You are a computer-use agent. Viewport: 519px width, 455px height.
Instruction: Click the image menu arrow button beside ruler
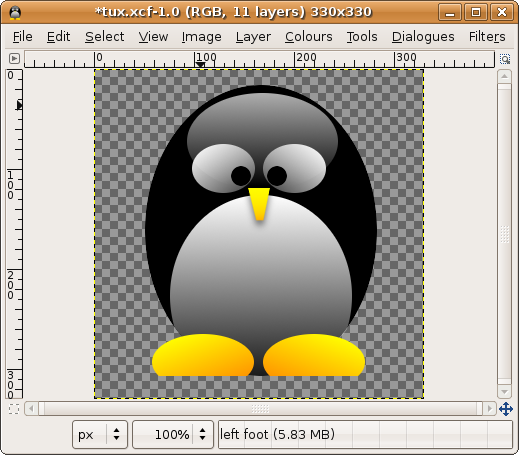point(14,59)
